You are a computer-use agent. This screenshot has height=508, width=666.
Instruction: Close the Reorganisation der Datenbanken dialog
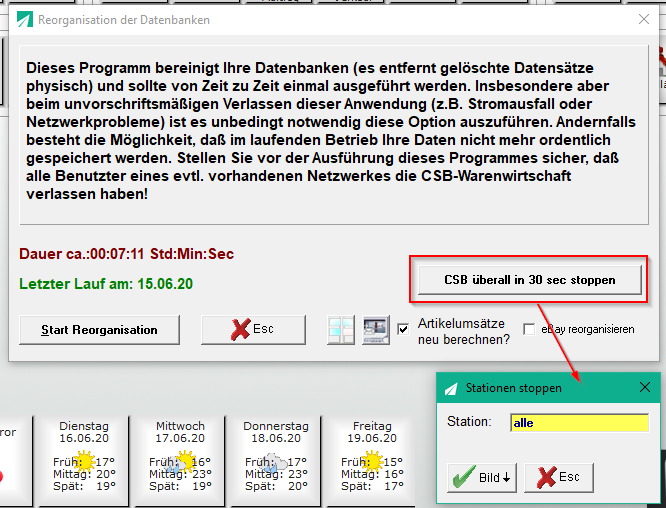coord(644,19)
